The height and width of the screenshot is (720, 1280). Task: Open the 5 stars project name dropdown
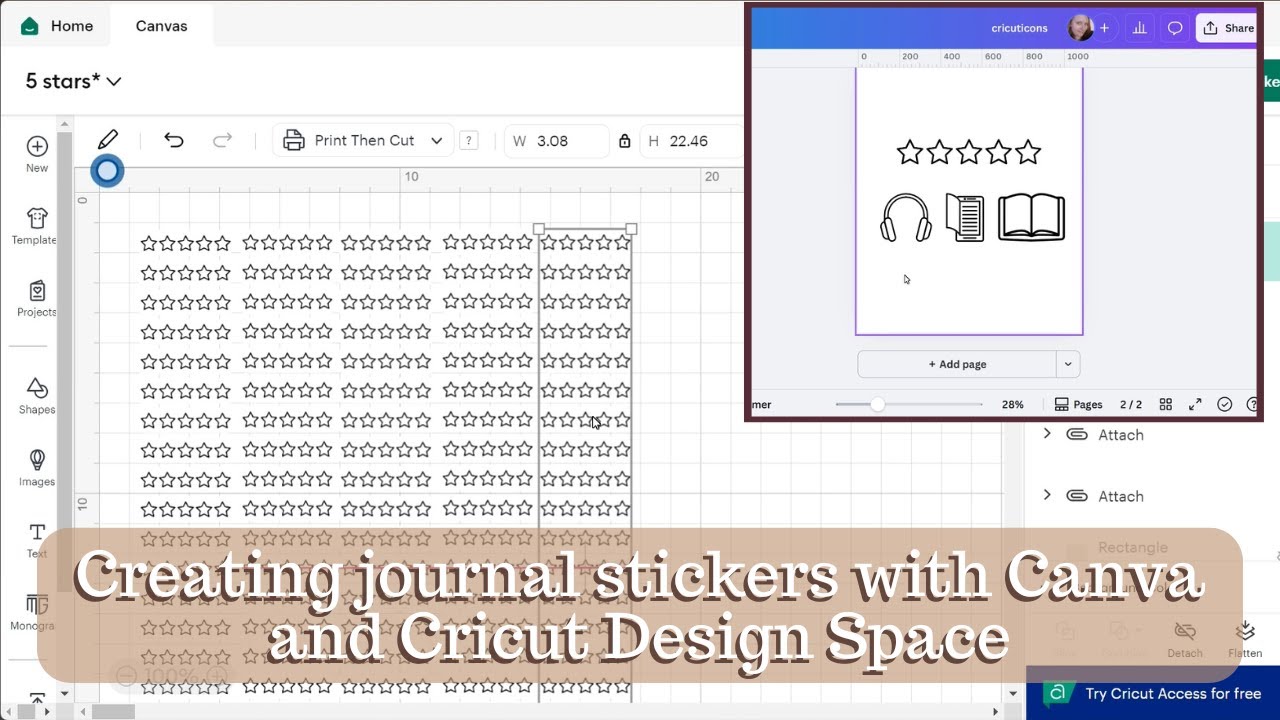pyautogui.click(x=74, y=81)
